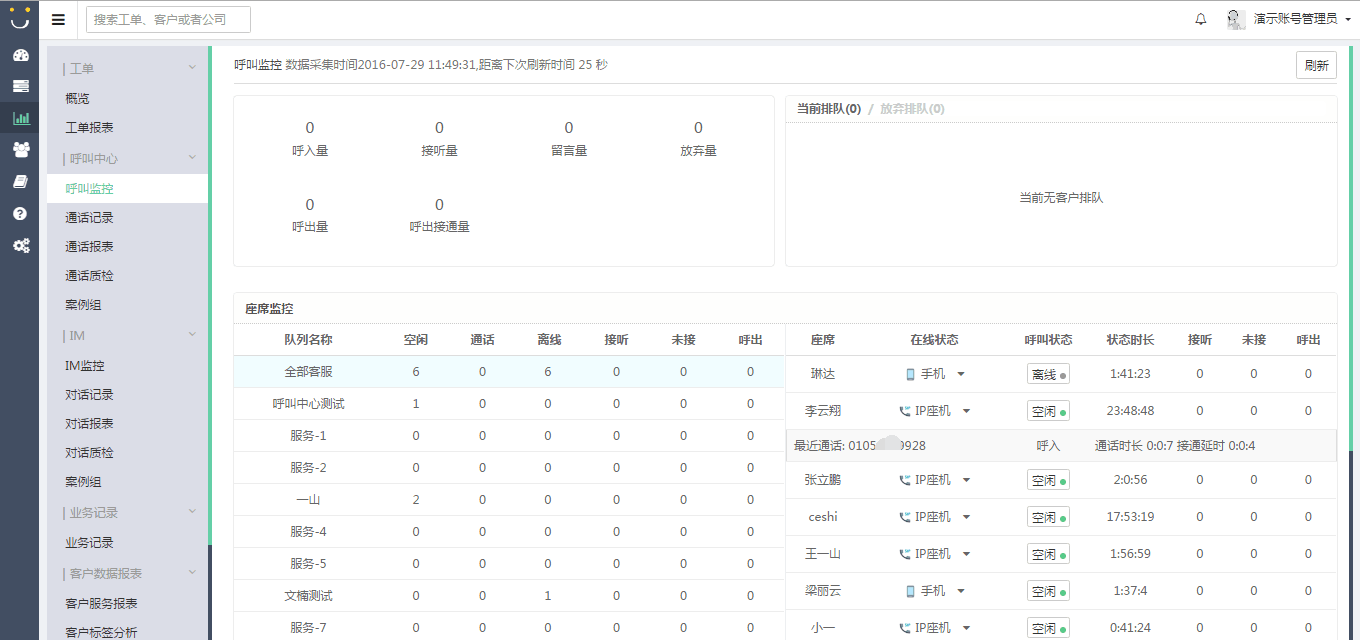Click the sidebar vertical scrollbar
The width and height of the screenshot is (1360, 640).
click(x=210, y=300)
